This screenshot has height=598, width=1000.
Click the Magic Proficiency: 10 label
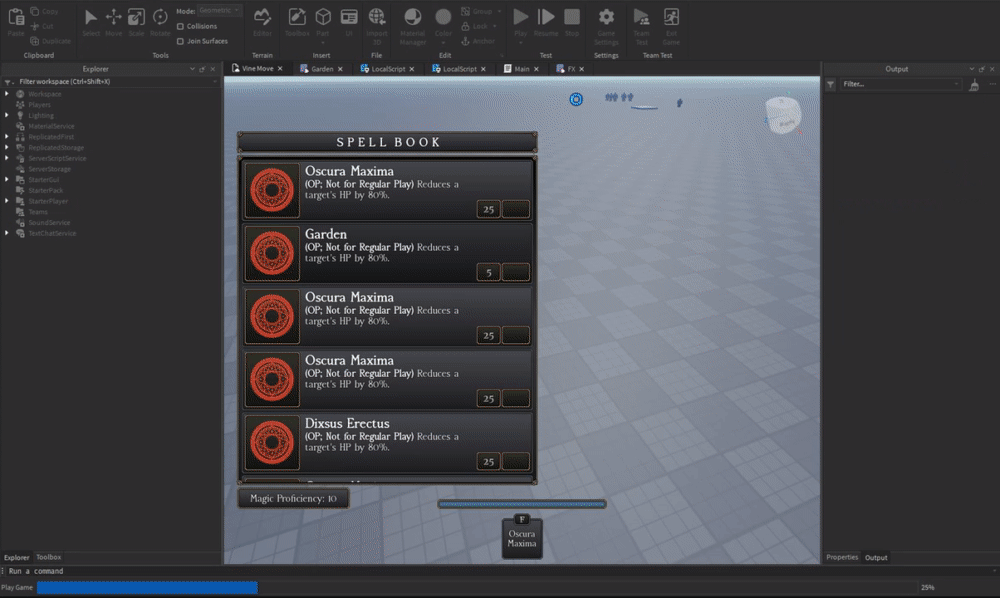click(x=293, y=499)
